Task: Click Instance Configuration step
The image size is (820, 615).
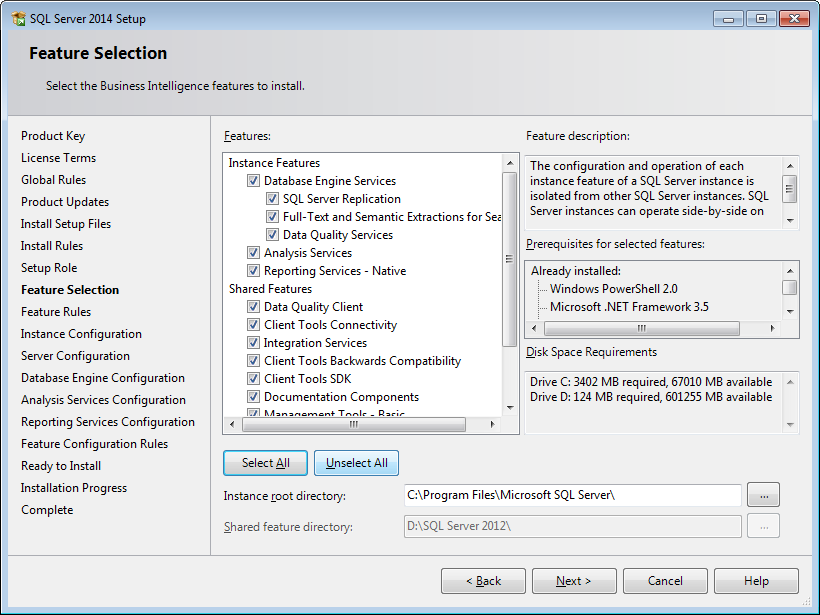Action: 81,334
